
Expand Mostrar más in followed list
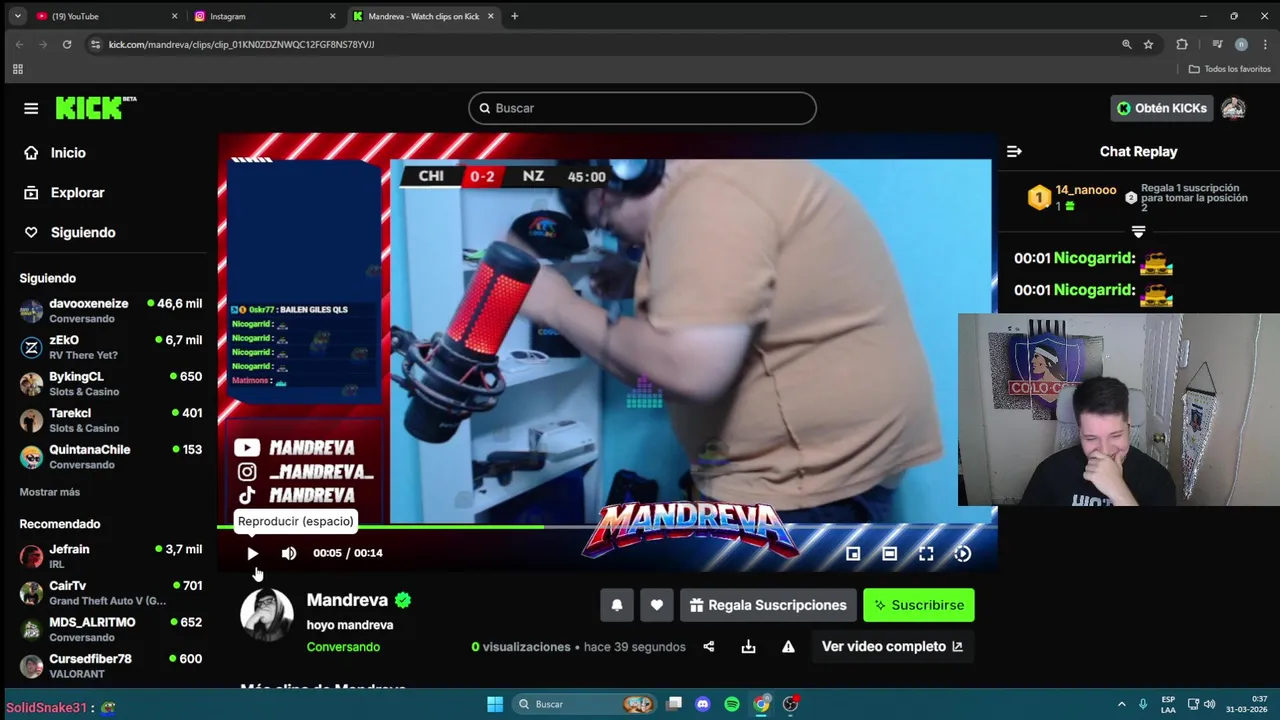tap(50, 492)
